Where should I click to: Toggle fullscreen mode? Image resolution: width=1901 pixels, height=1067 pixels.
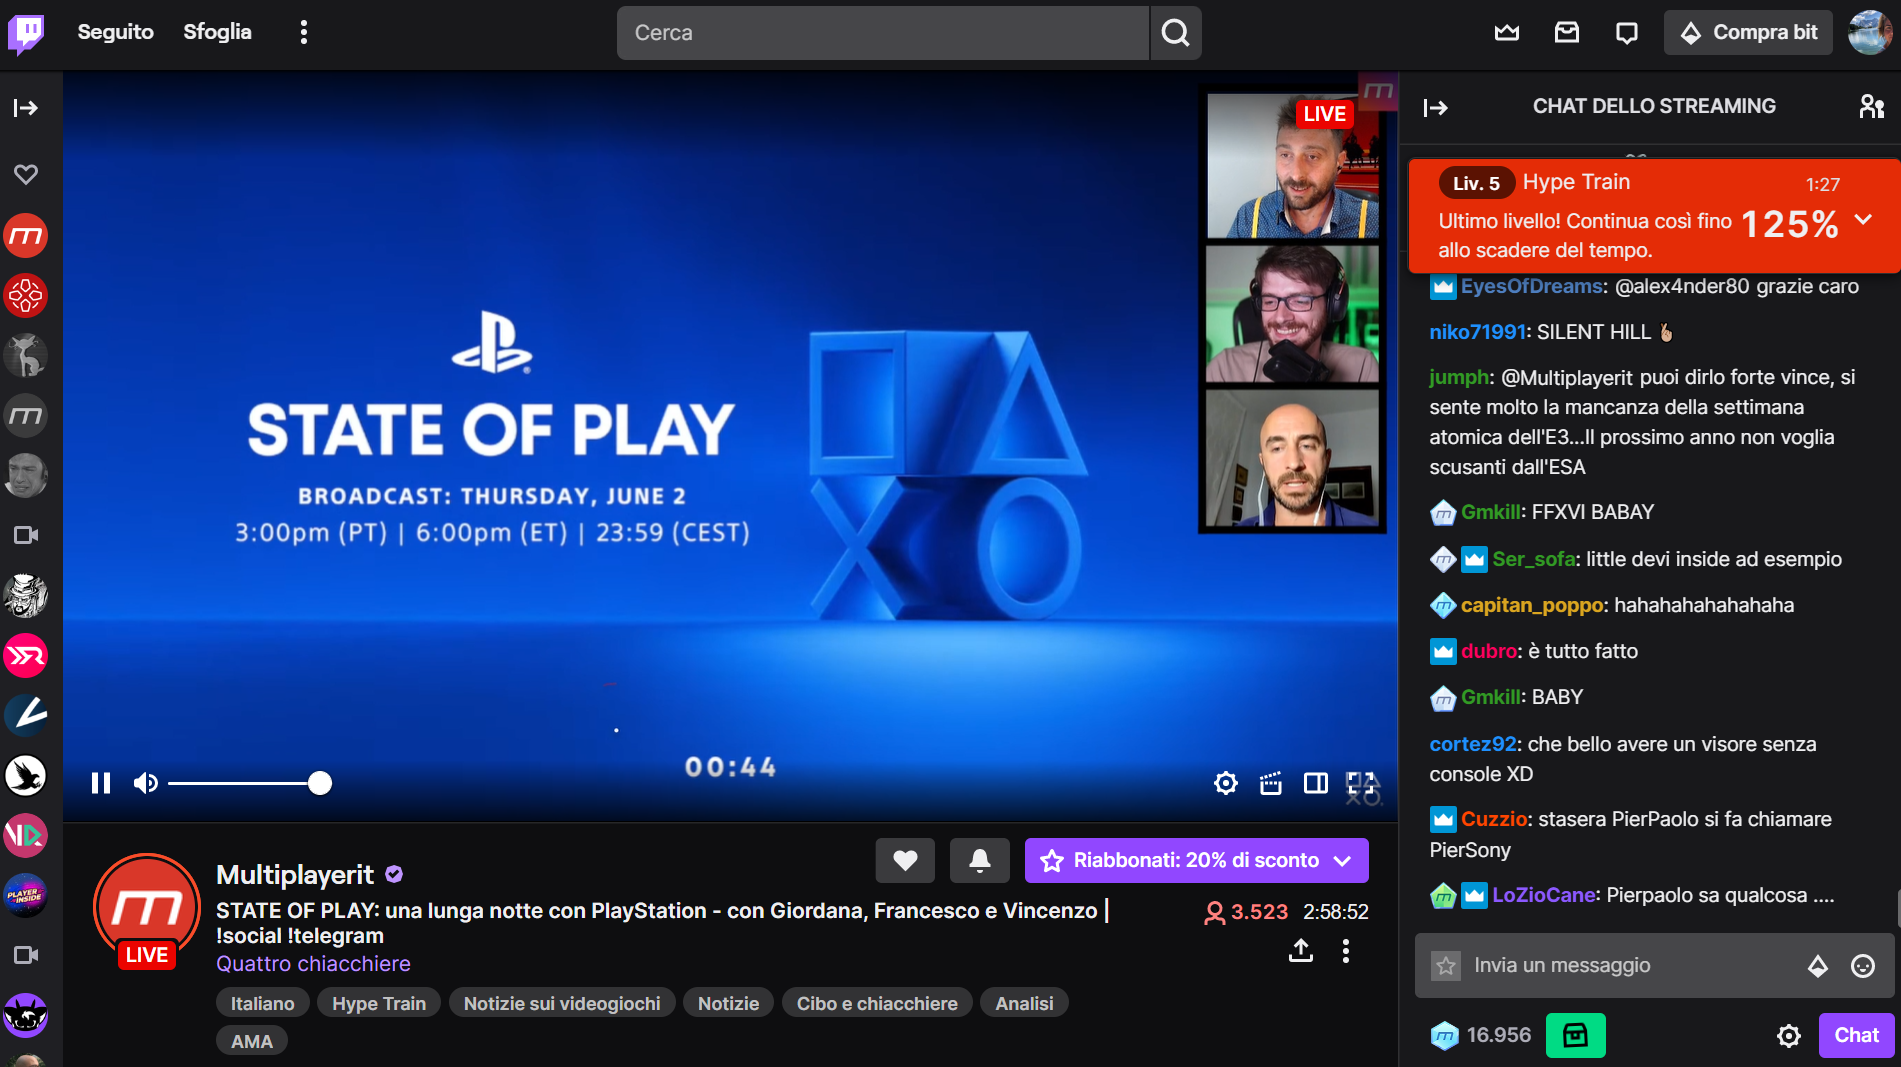coord(1361,783)
